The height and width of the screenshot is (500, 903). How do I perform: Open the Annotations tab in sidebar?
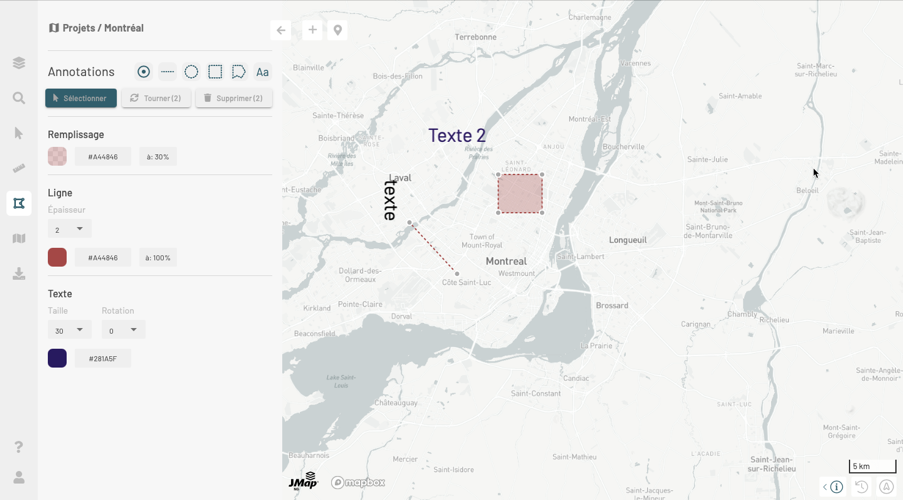[x=19, y=203]
